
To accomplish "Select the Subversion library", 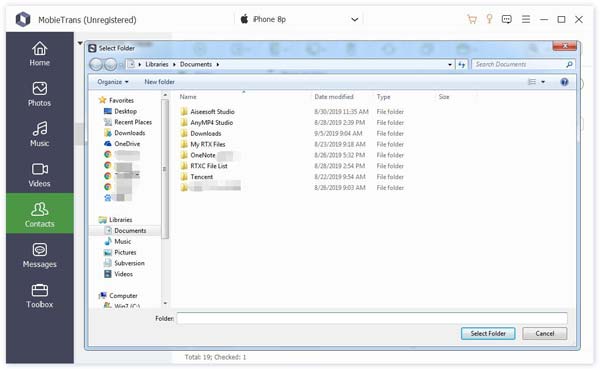I will coord(125,263).
